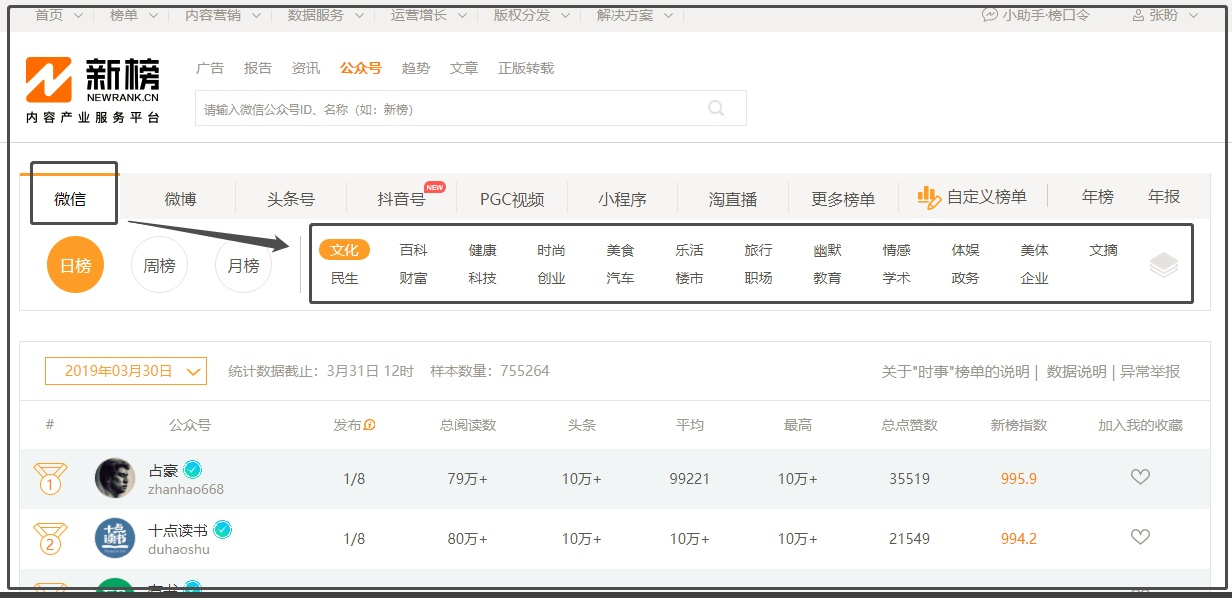The width and height of the screenshot is (1232, 598).
Task: Select the 正版转载 search type
Action: [x=526, y=68]
